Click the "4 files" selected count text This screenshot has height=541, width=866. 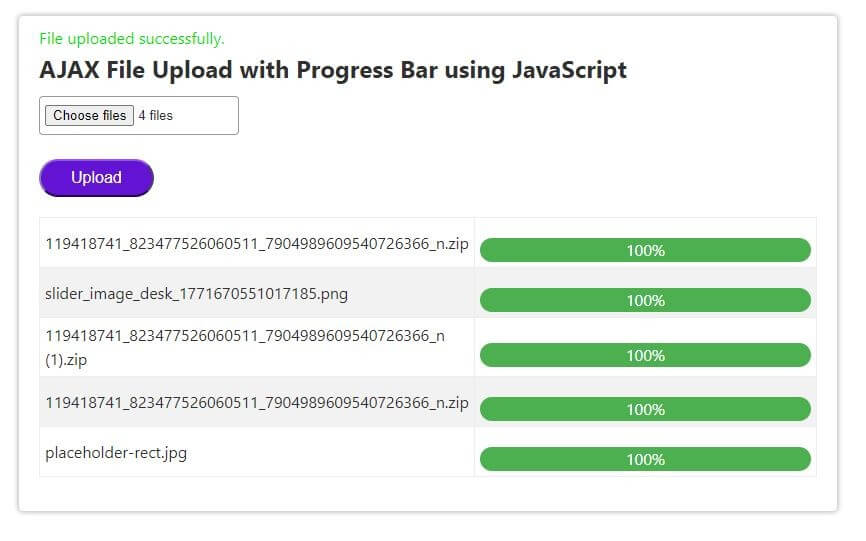(156, 116)
